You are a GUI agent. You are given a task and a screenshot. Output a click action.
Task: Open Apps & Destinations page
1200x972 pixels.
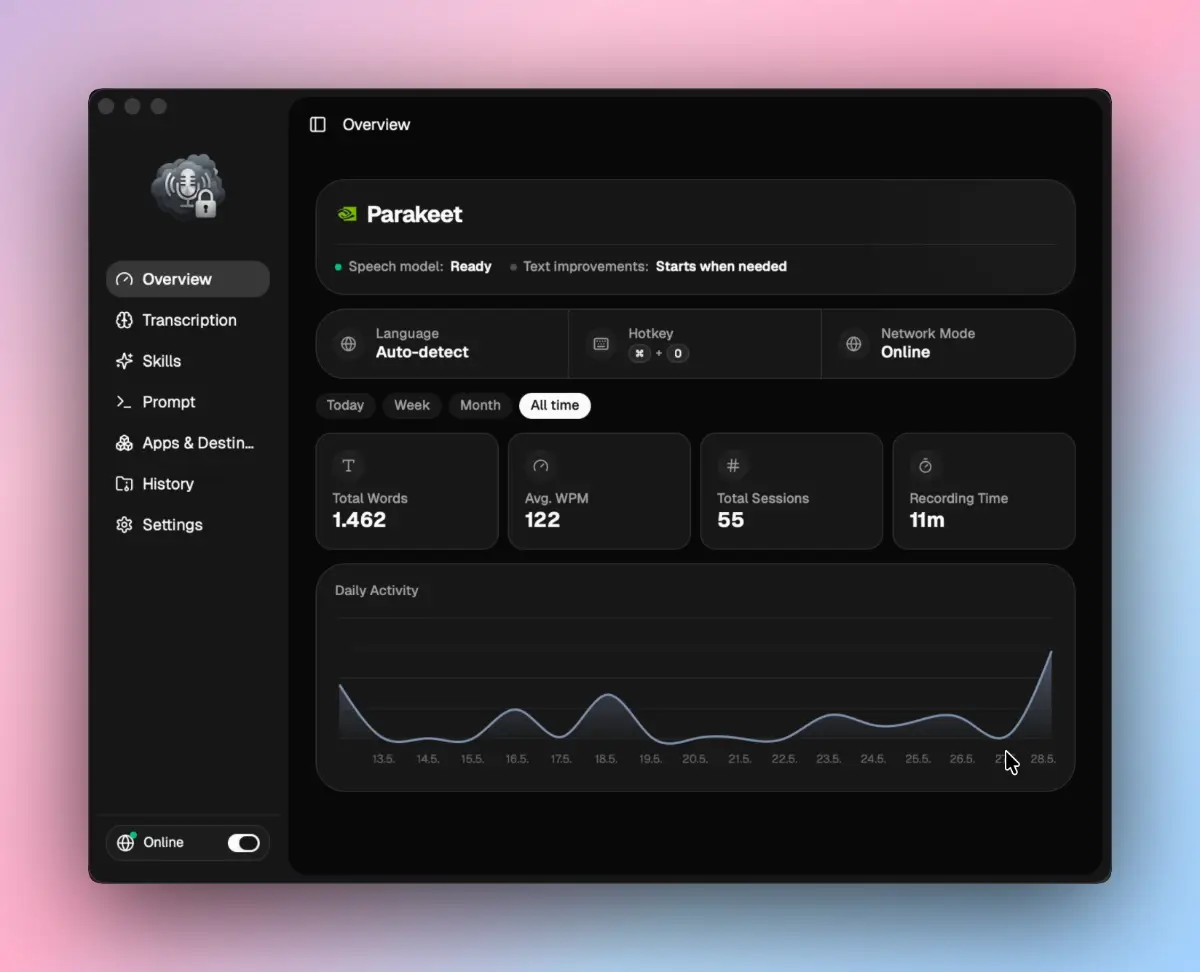[x=188, y=443]
